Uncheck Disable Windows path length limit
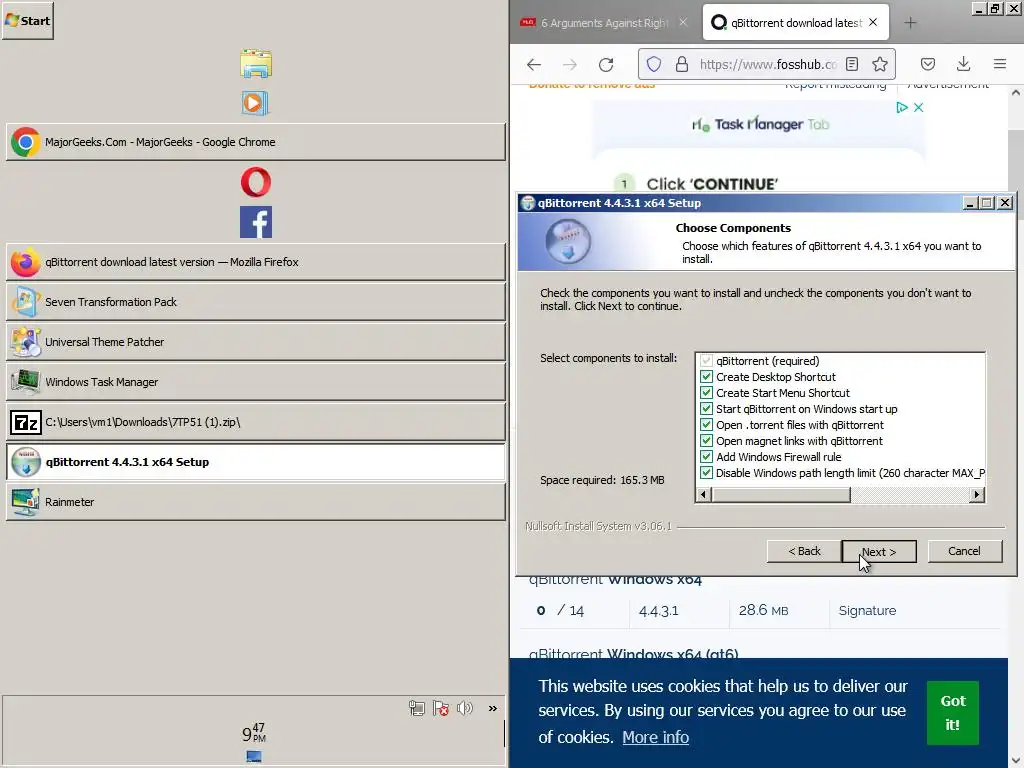The height and width of the screenshot is (768, 1024). pos(706,473)
